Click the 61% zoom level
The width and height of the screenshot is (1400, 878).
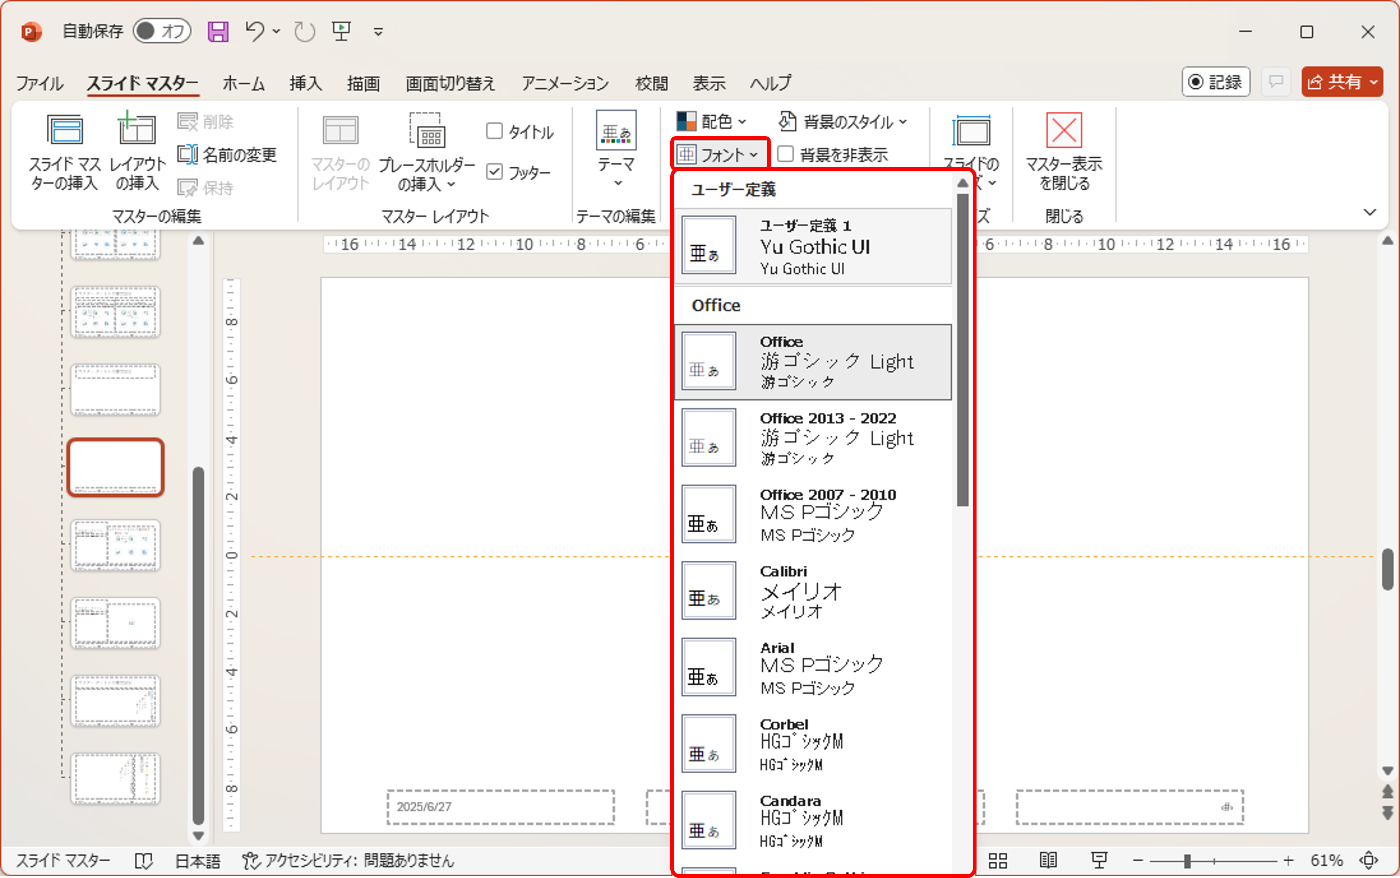point(1326,860)
